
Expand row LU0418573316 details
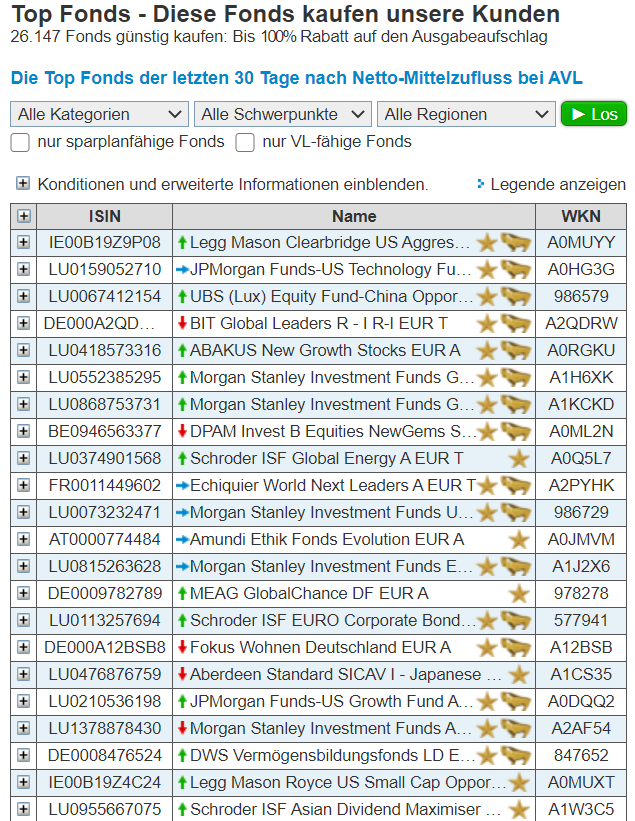[24, 350]
